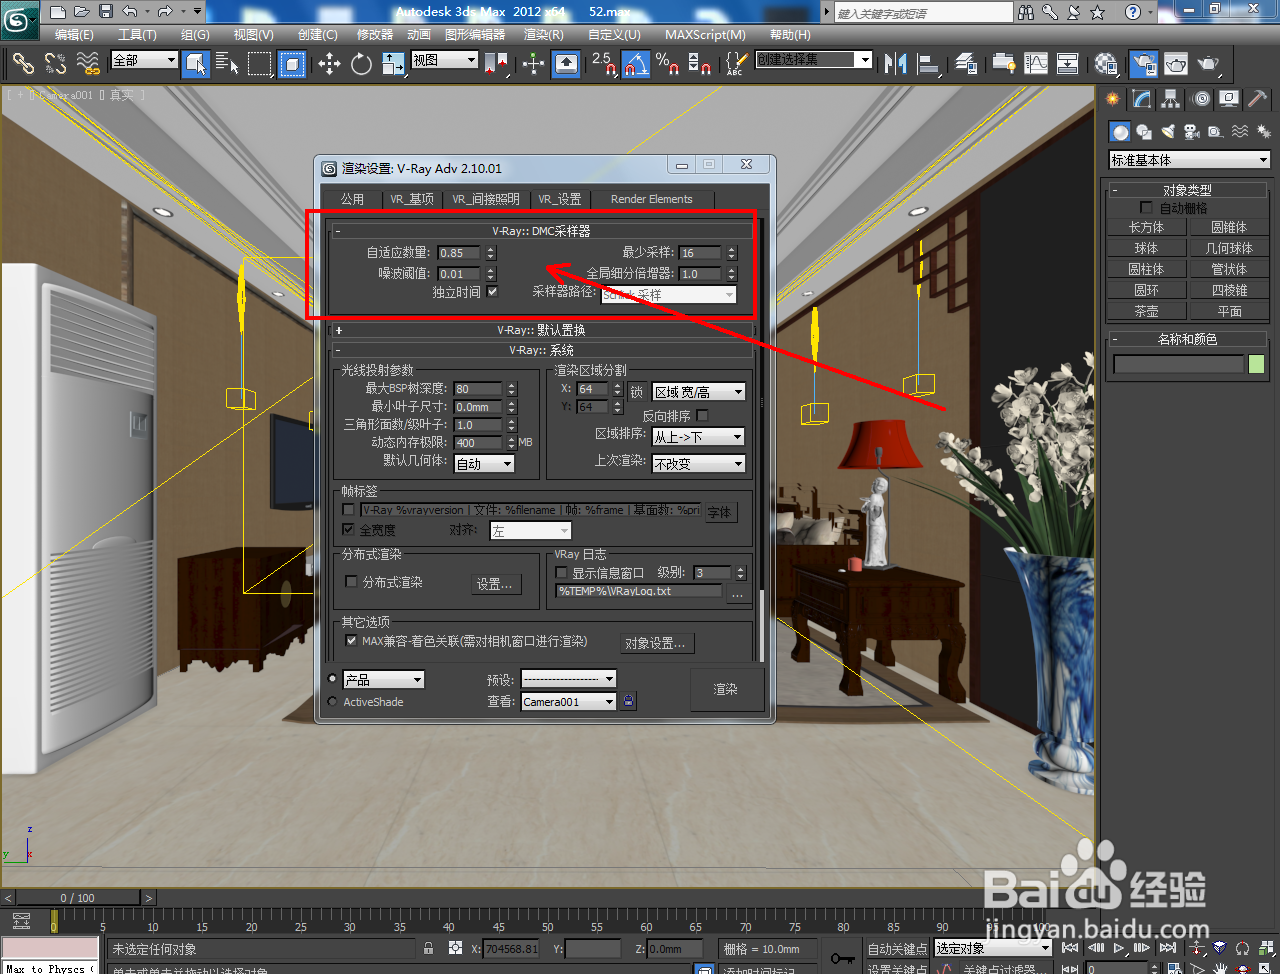Open the 预设 dropdown
The height and width of the screenshot is (974, 1280).
pos(569,679)
